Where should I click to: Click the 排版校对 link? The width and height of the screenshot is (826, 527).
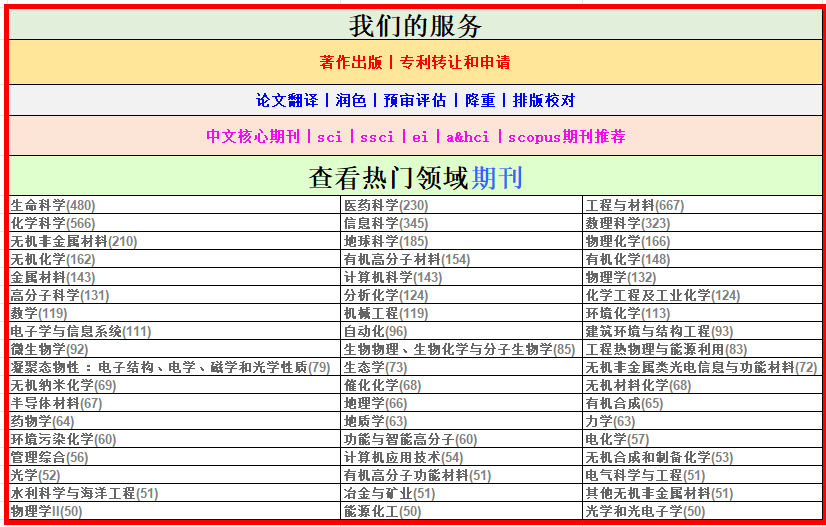[x=544, y=100]
